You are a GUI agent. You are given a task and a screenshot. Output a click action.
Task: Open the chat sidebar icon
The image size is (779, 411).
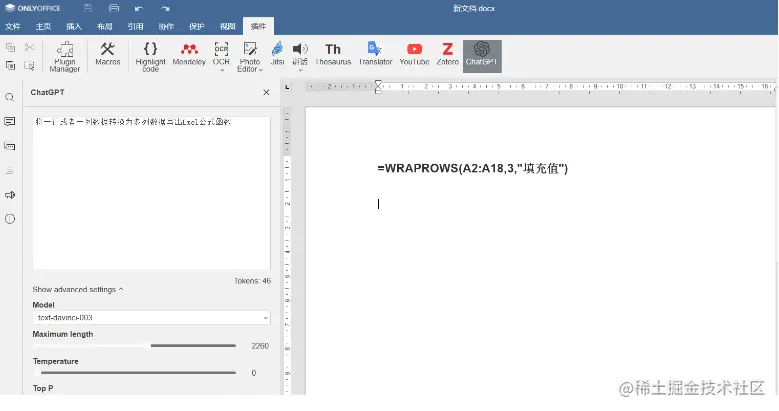tap(10, 146)
